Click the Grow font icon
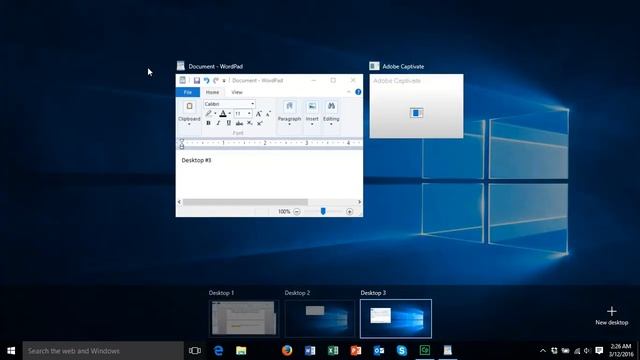 (x=258, y=113)
